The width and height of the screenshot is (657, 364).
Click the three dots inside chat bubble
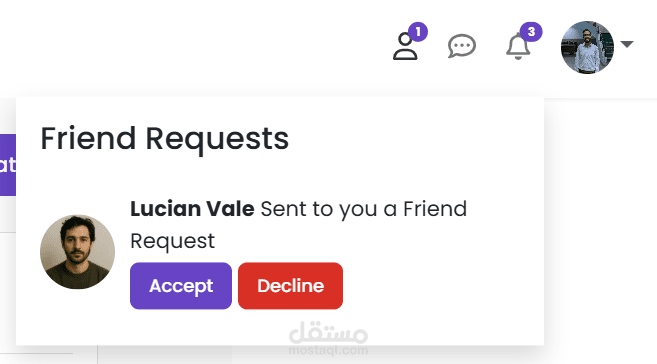pos(462,45)
